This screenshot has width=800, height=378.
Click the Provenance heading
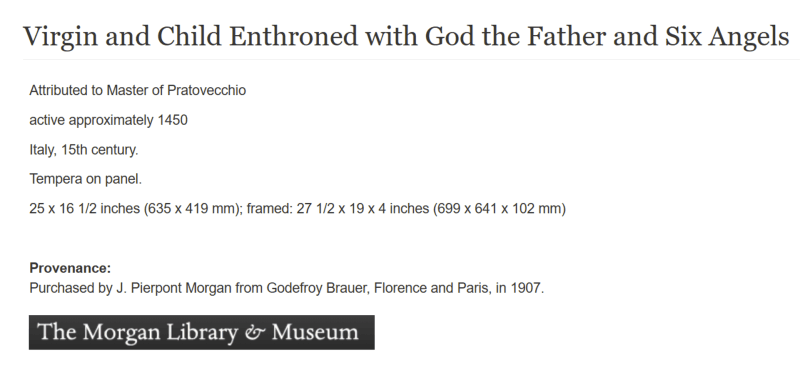70,268
